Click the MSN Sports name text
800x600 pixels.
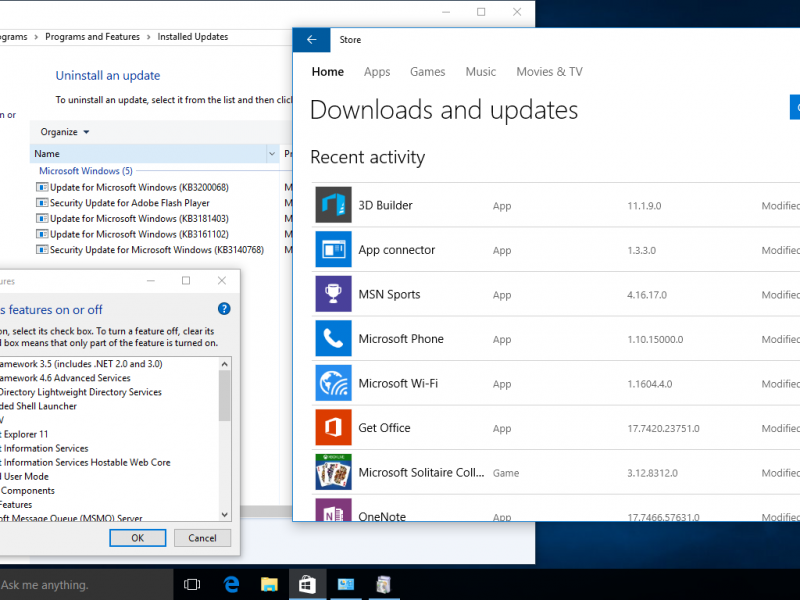[x=389, y=294]
